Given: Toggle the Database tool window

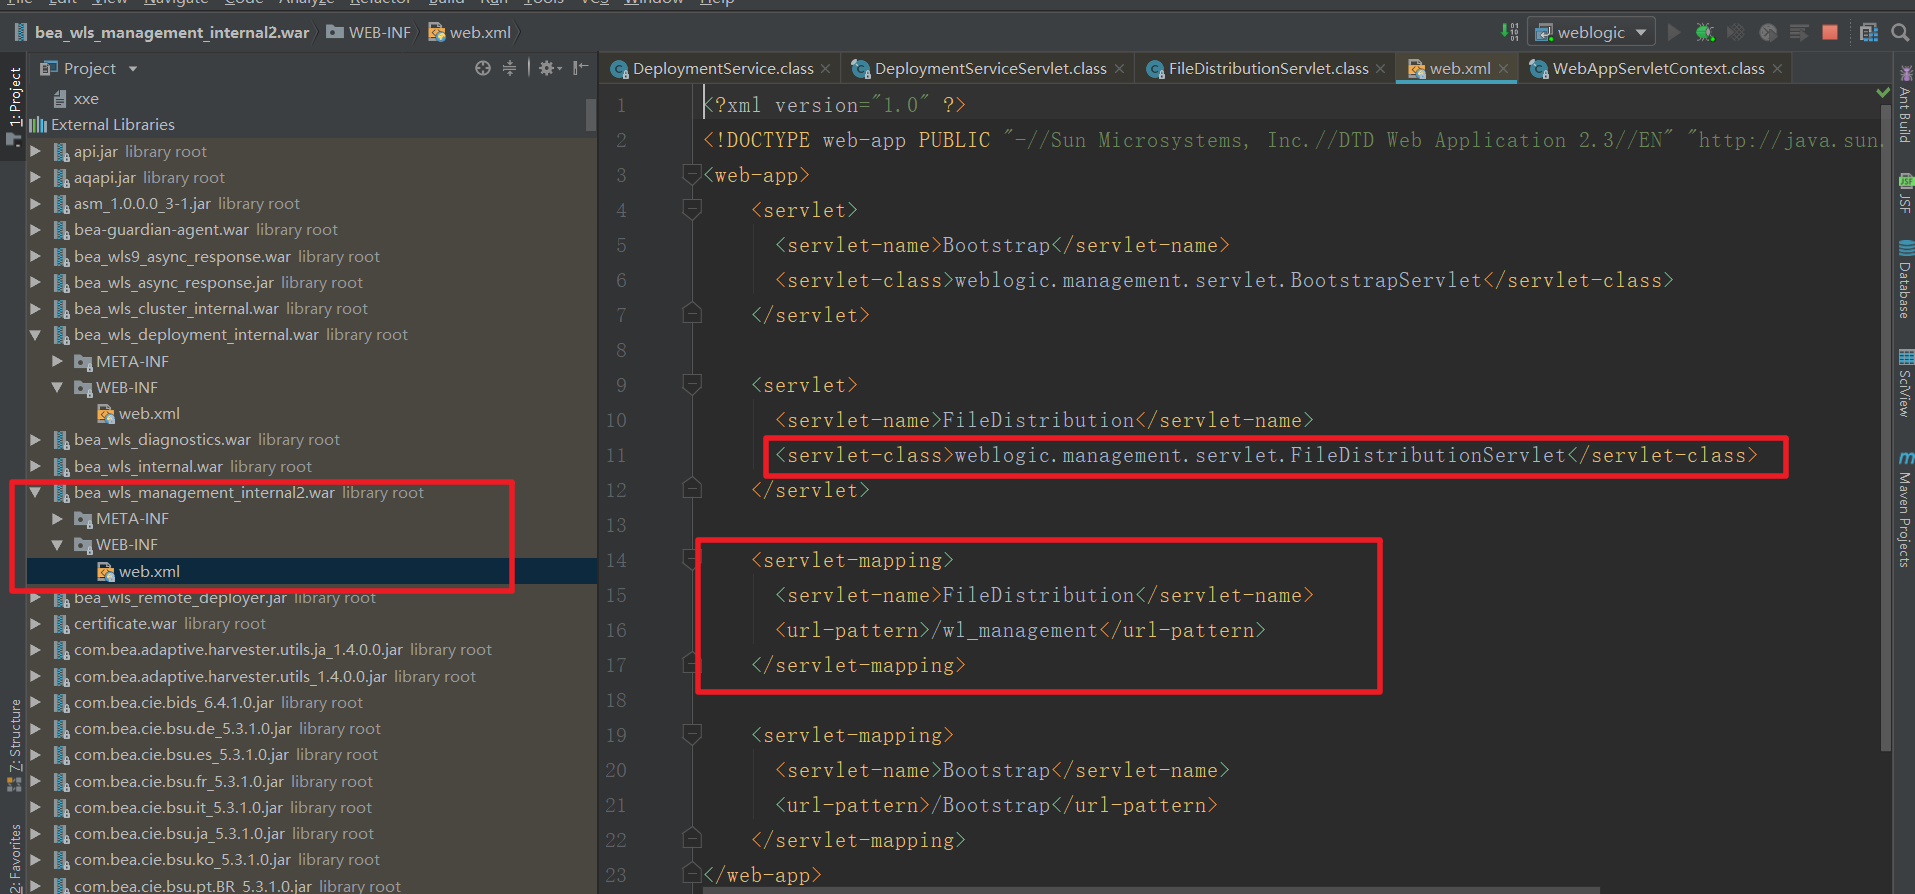Looking at the screenshot, I should (1905, 282).
